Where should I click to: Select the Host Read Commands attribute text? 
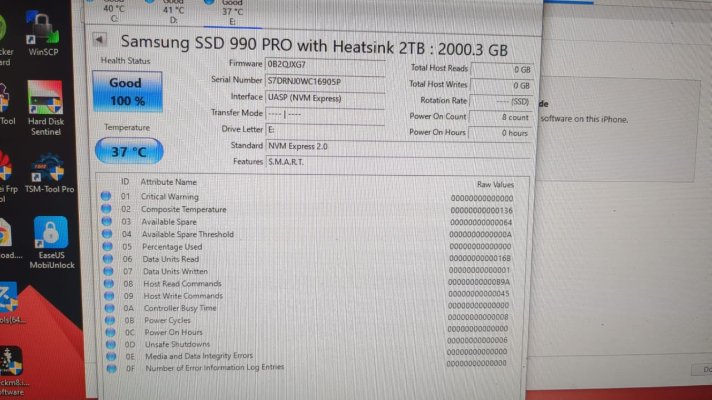click(183, 283)
